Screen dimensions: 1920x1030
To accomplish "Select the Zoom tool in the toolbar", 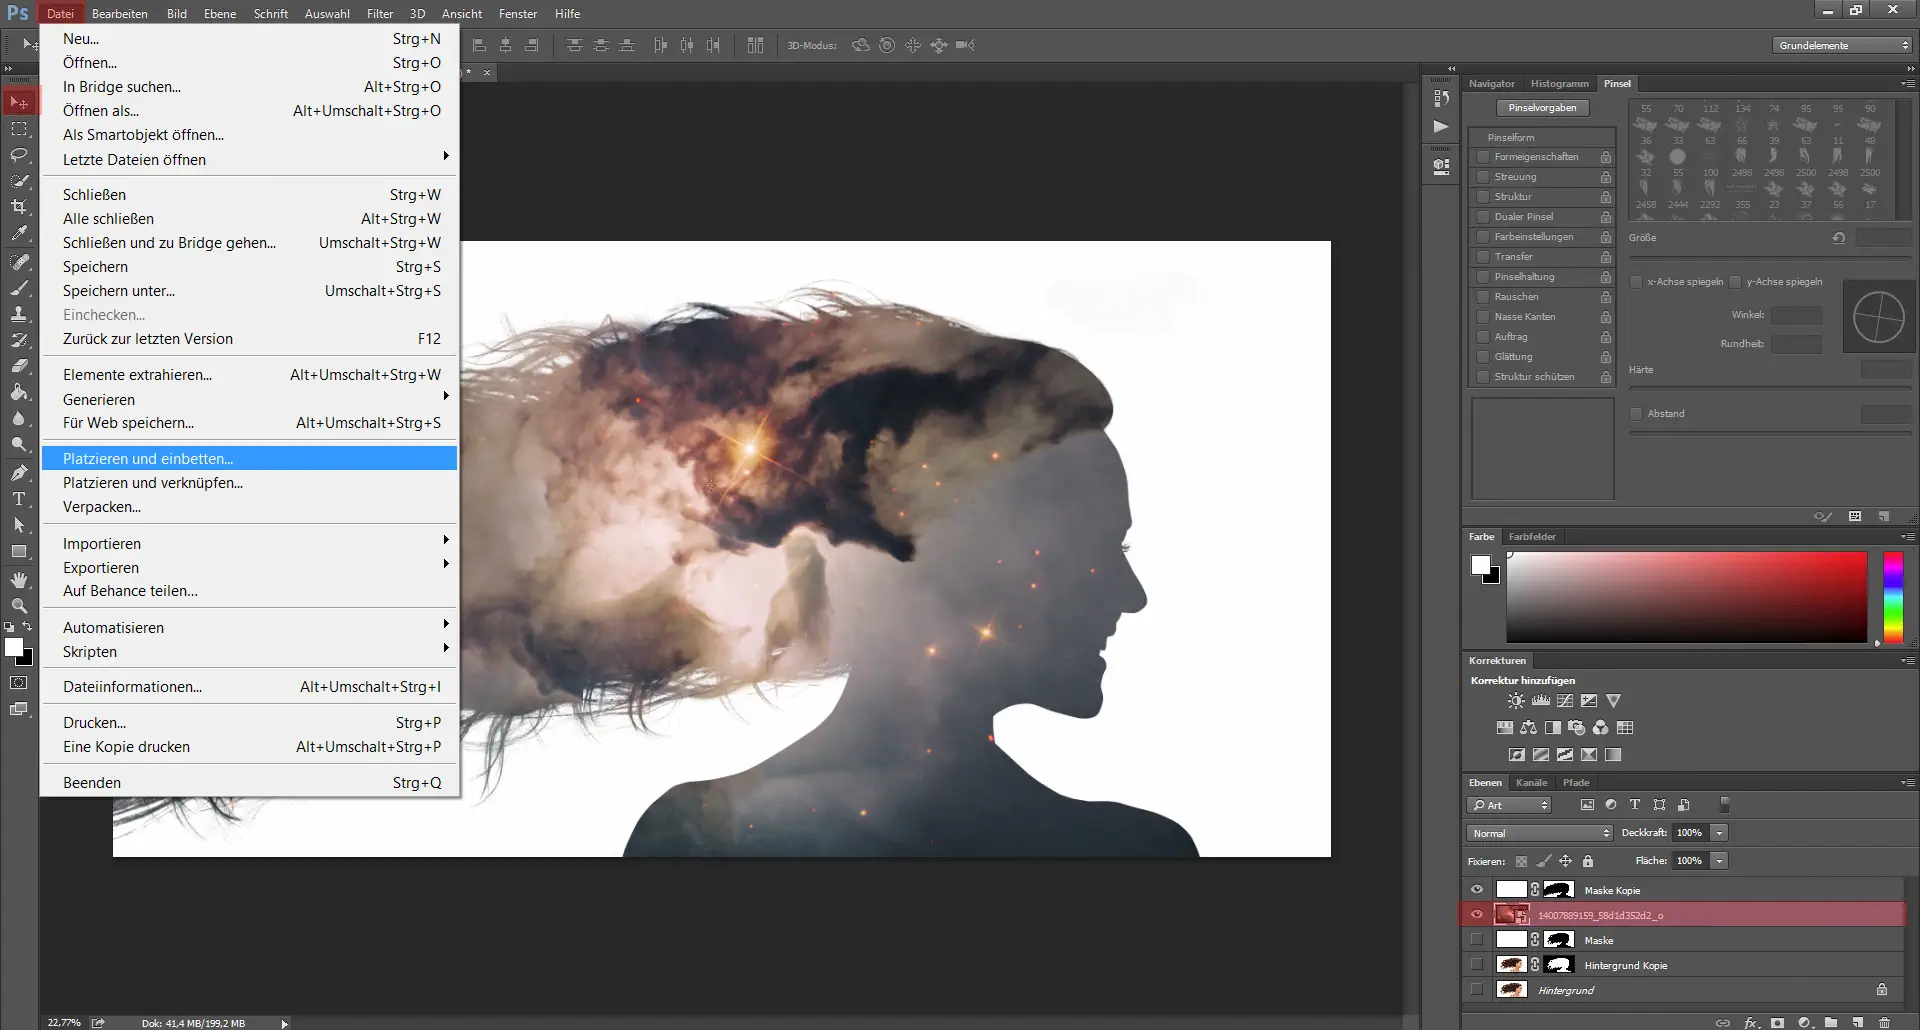I will [x=20, y=606].
